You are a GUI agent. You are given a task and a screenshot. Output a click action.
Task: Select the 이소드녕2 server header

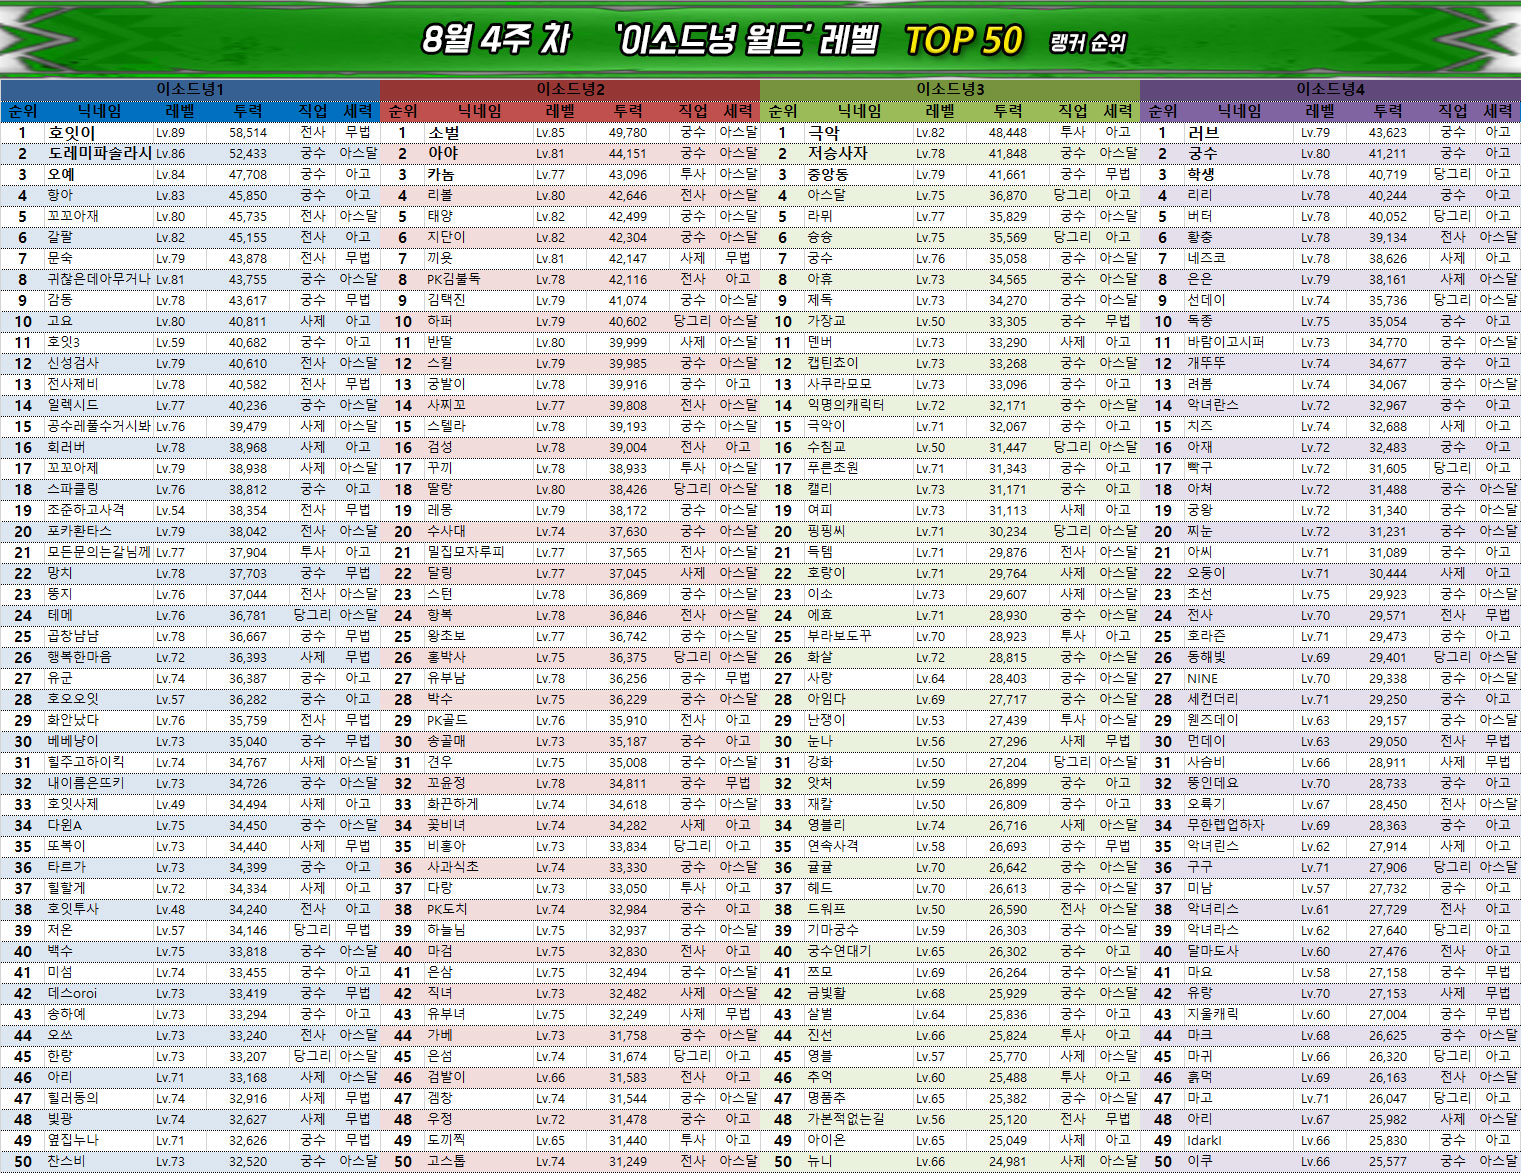[x=570, y=89]
